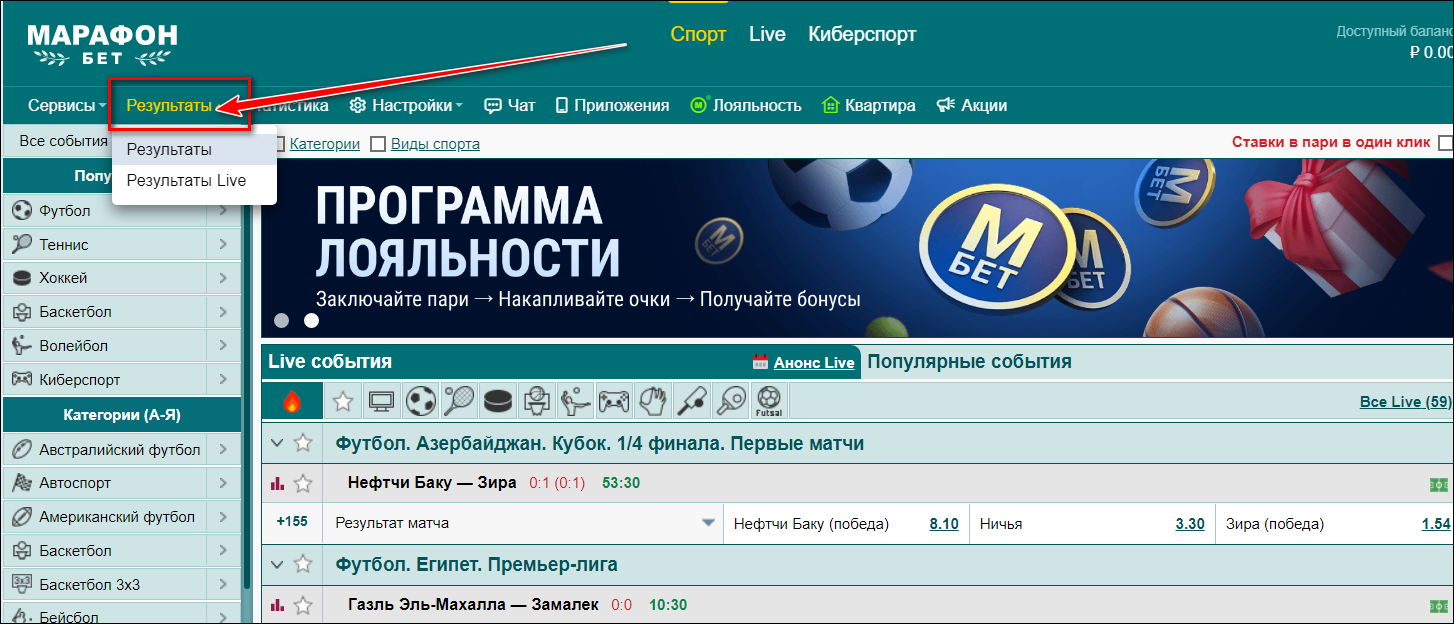Open statistics chart icon for Нефтчи Баку — Зира

coord(277,483)
